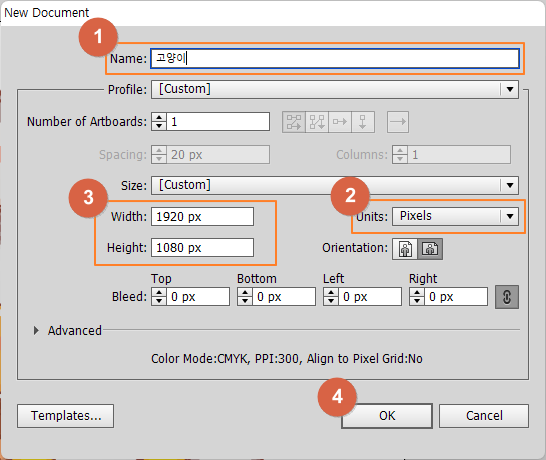Decrease the Left bleed value
Viewport: 546px width, 460px height.
(331, 301)
